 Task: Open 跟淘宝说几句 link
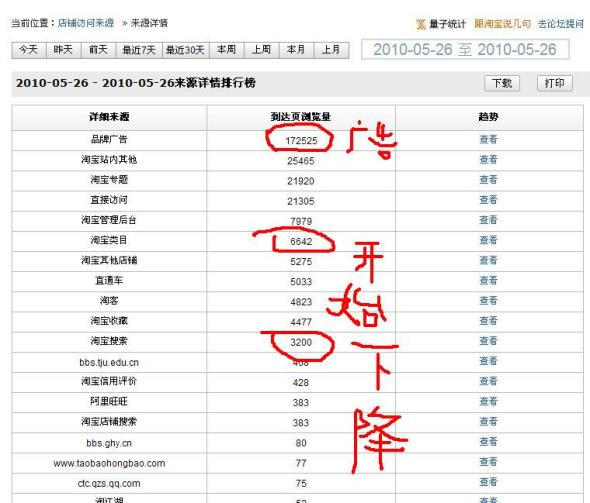(502, 24)
